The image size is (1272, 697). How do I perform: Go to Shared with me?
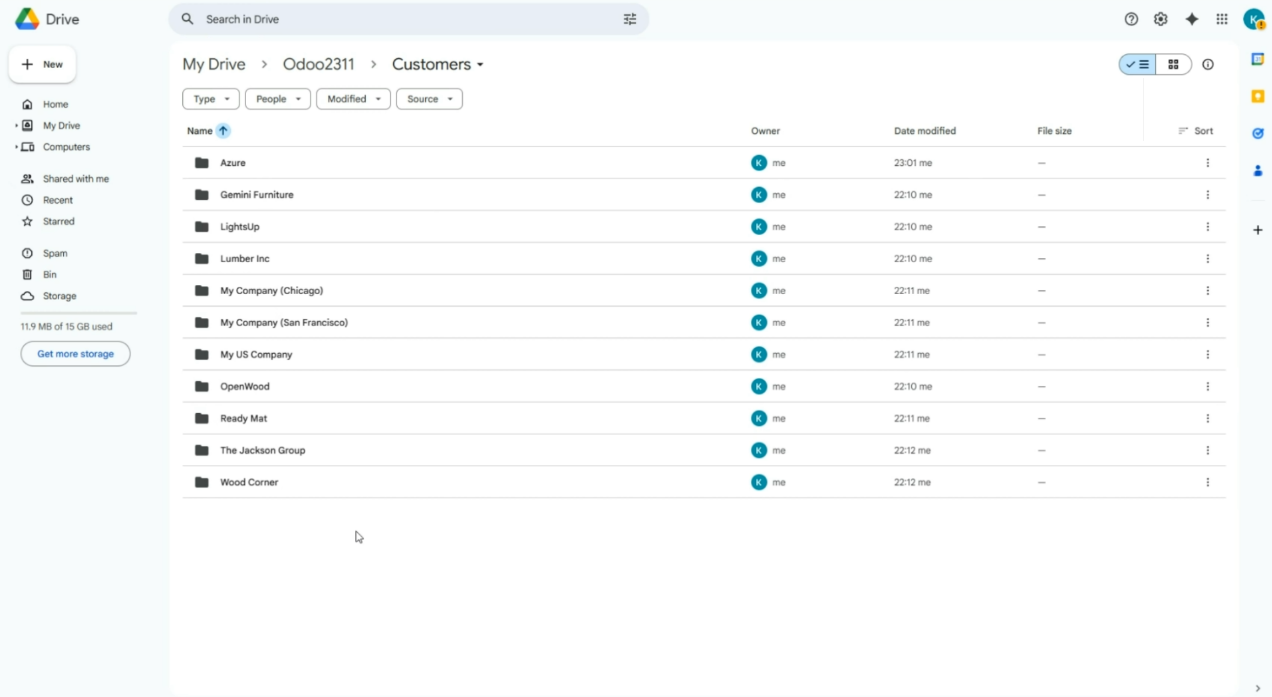click(x=75, y=179)
